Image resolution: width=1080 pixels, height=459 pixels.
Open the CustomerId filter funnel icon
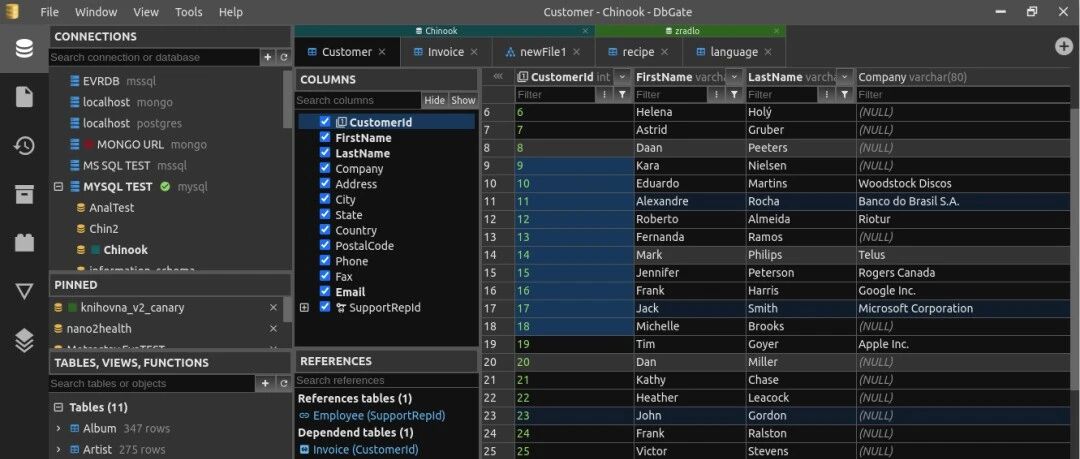pos(622,94)
